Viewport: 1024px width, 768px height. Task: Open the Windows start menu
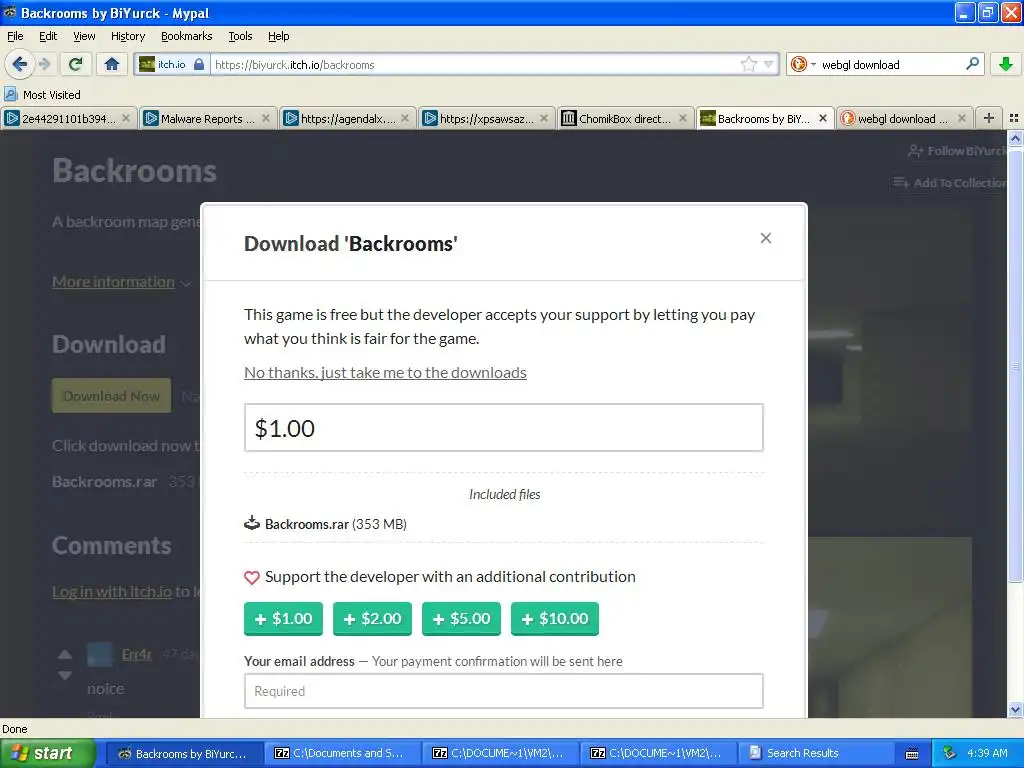coord(48,753)
